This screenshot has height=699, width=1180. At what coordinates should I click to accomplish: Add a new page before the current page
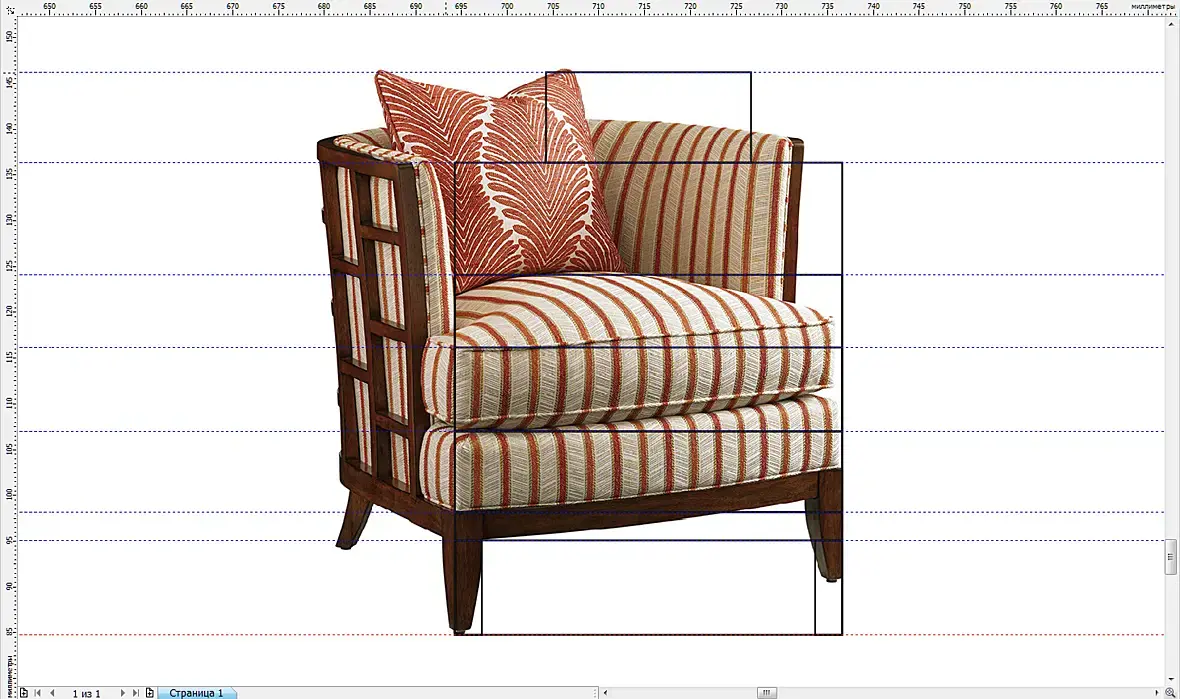pyautogui.click(x=23, y=693)
